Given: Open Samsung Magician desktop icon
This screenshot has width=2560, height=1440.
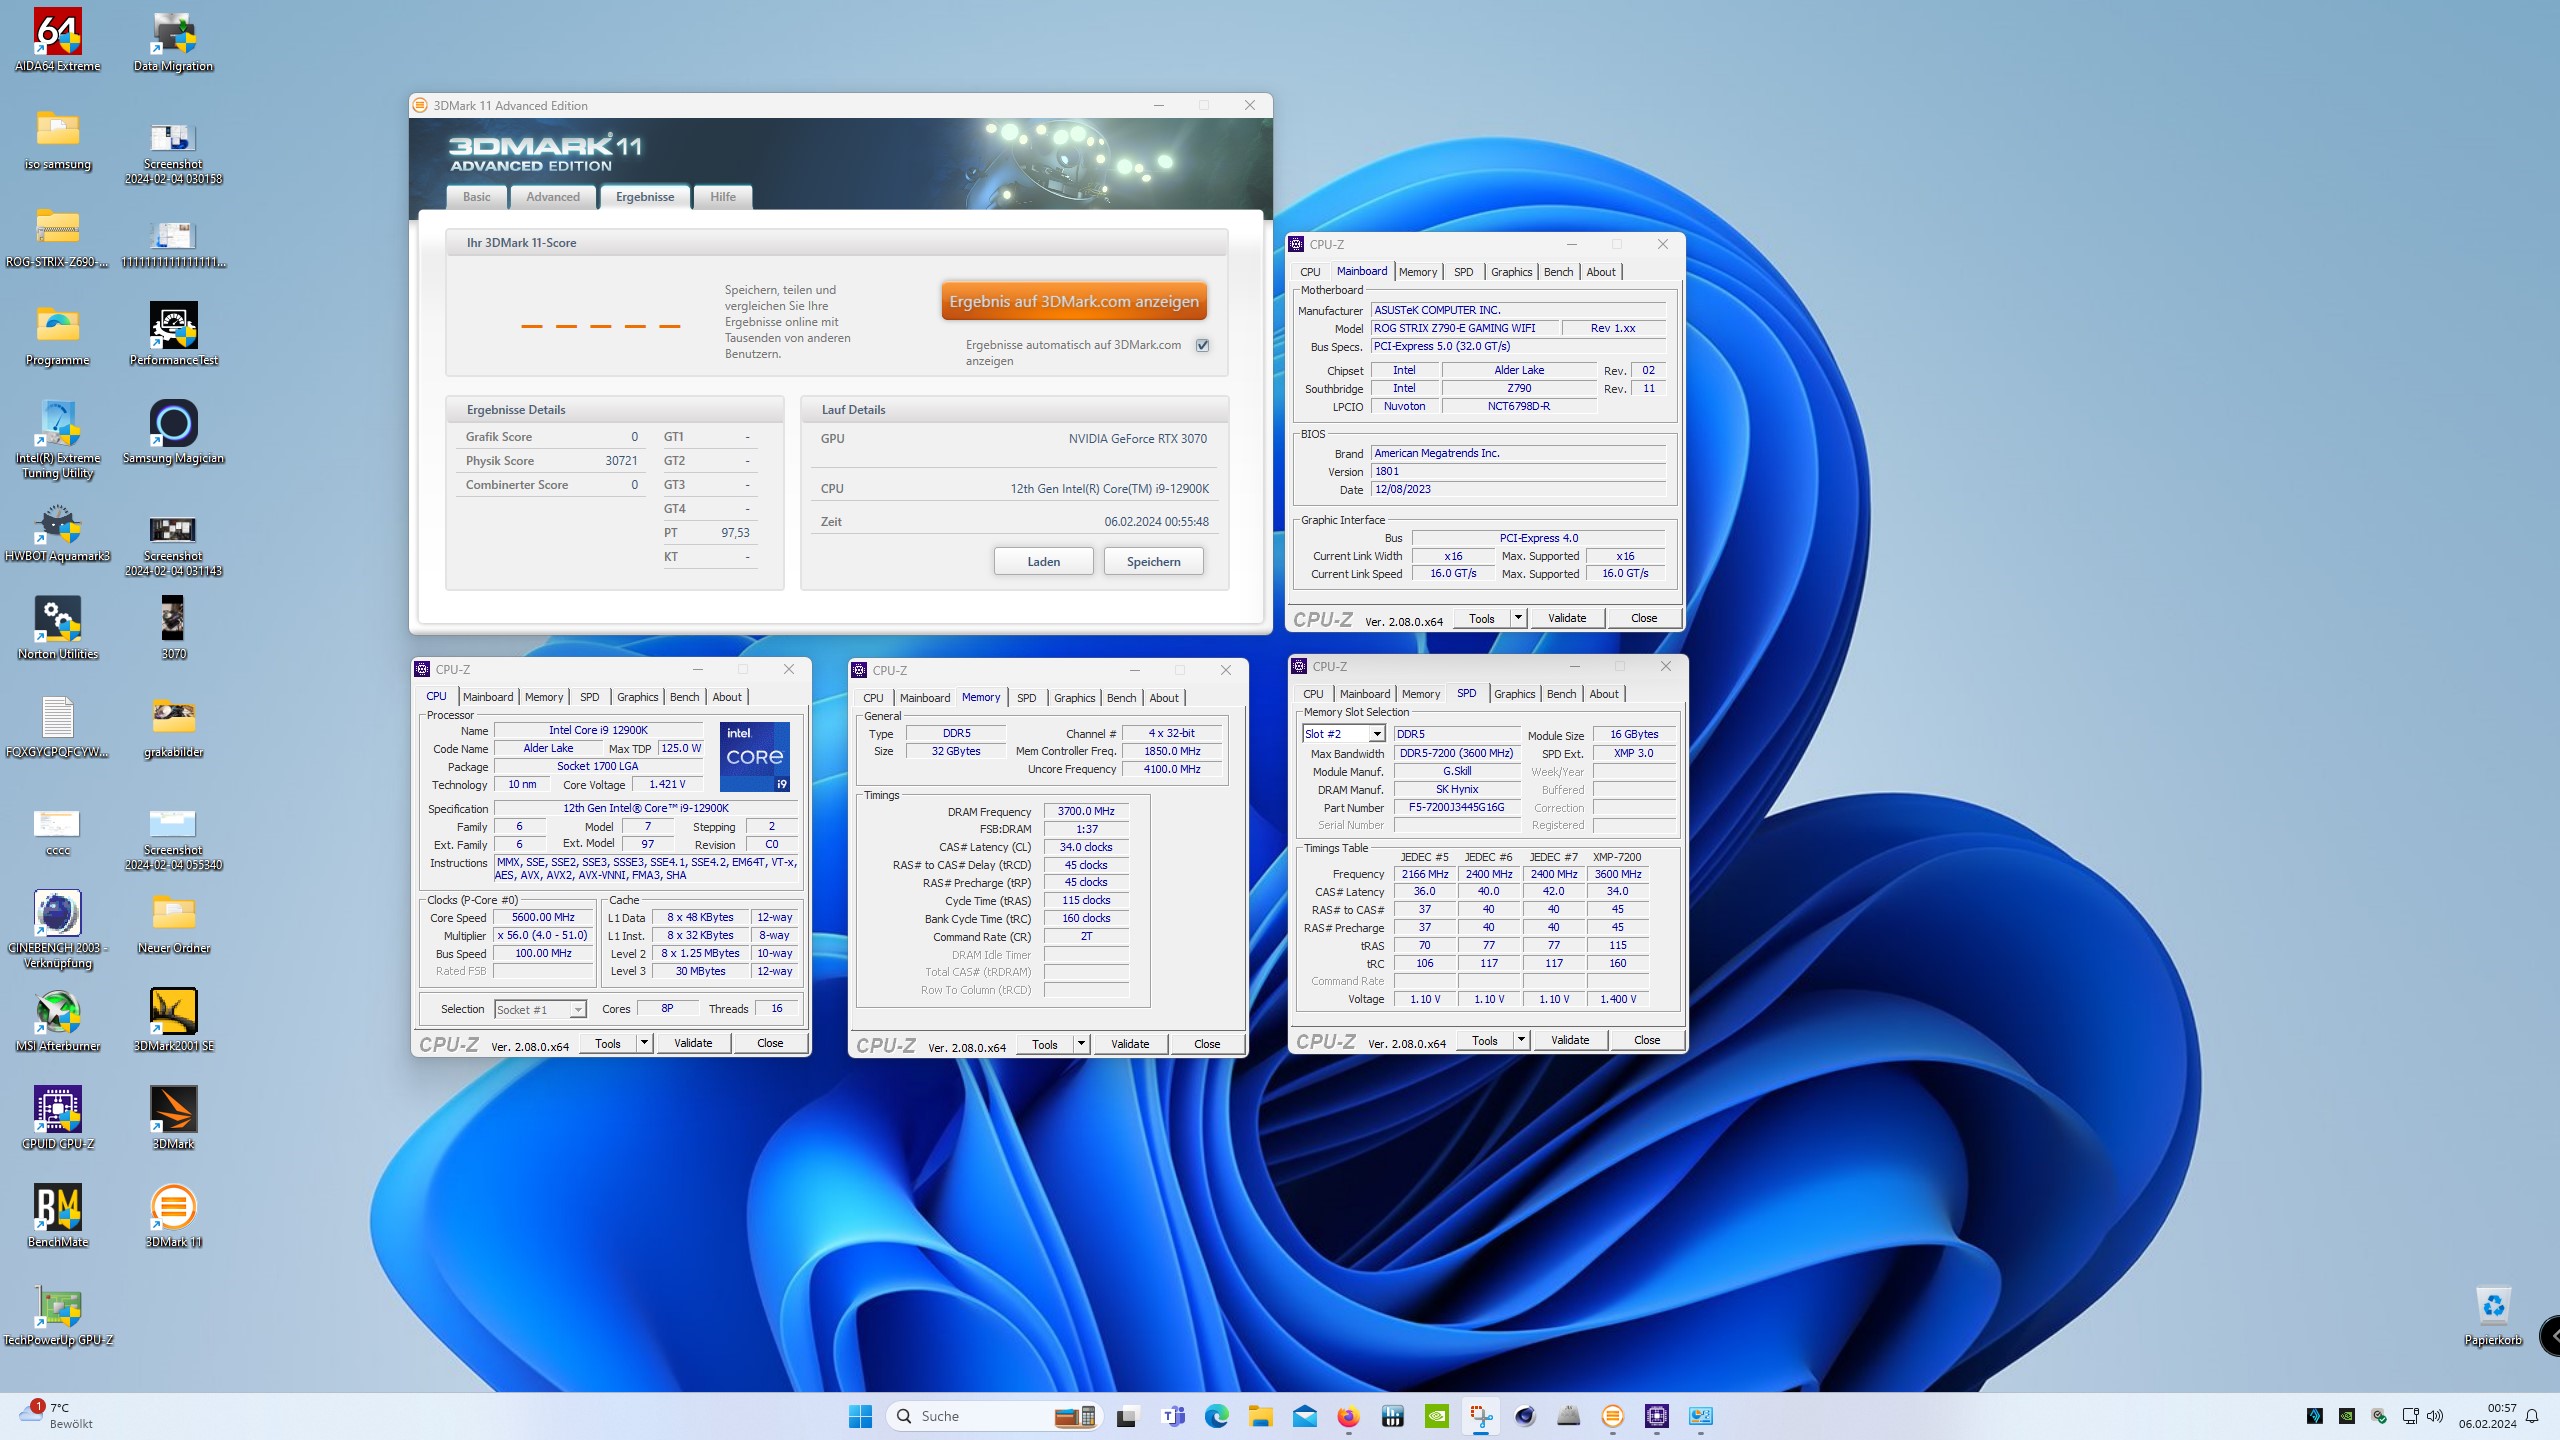Looking at the screenshot, I should tap(173, 433).
